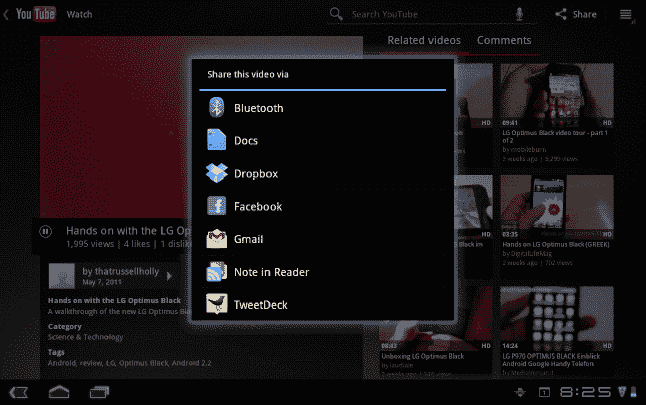Go back using top-left chevron

pyautogui.click(x=6, y=15)
